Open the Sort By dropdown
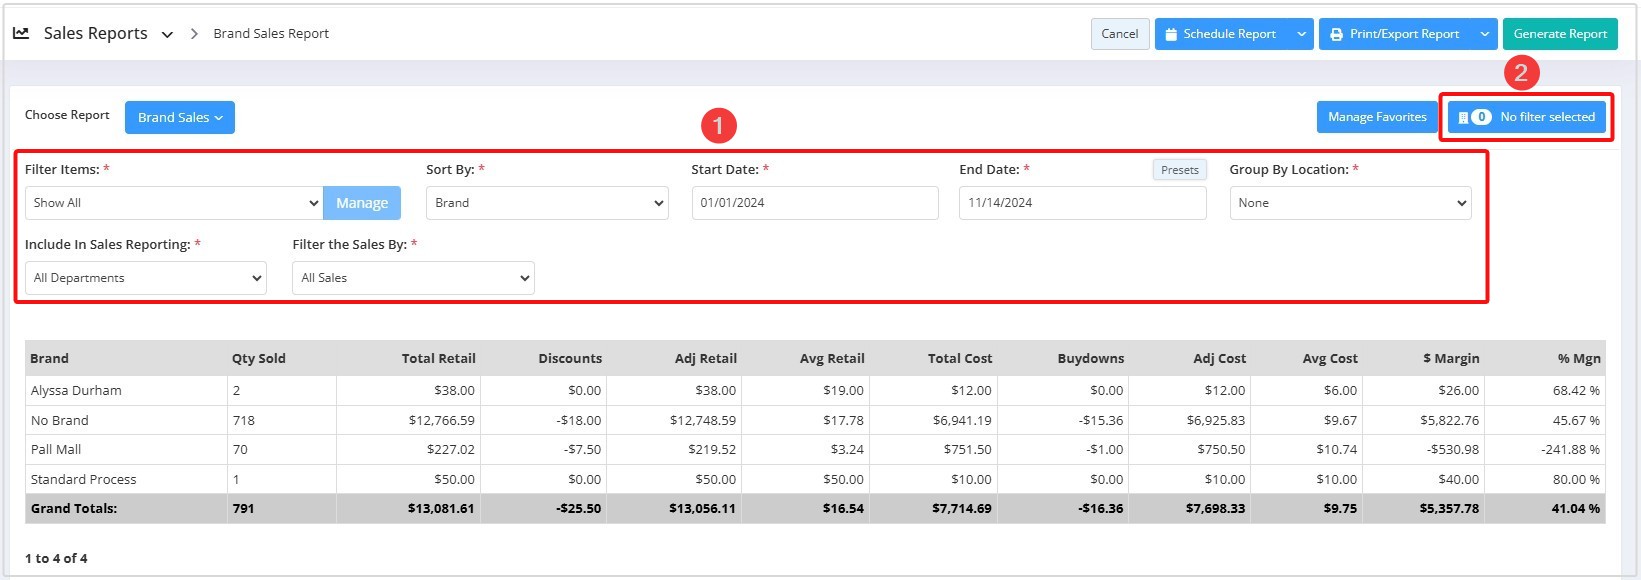The height and width of the screenshot is (580, 1641). pos(547,203)
